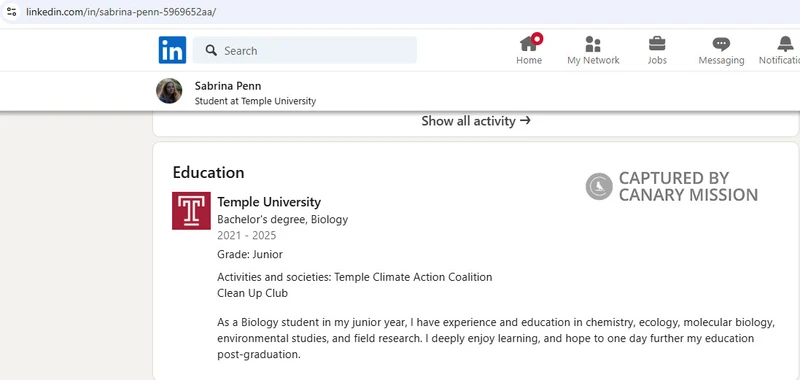Open the Messaging chat bubble icon
This screenshot has width=800, height=380.
click(721, 44)
